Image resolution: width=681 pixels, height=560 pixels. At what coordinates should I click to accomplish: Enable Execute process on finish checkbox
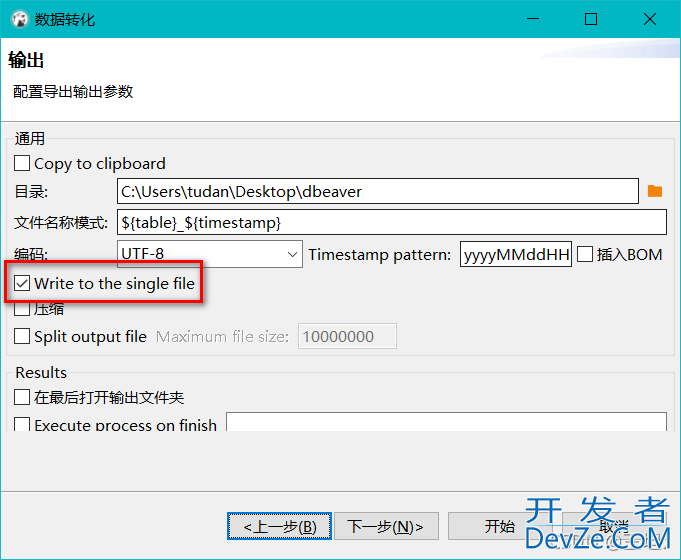(x=22, y=424)
